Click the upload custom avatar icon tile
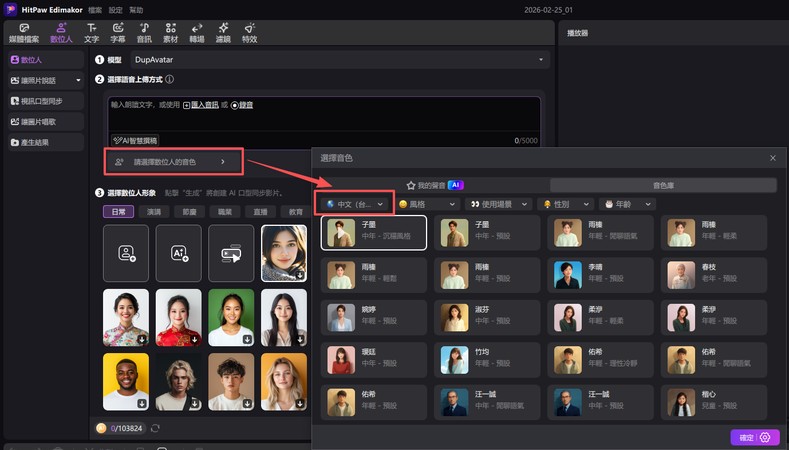Screen dimensions: 789x450 click(126, 254)
